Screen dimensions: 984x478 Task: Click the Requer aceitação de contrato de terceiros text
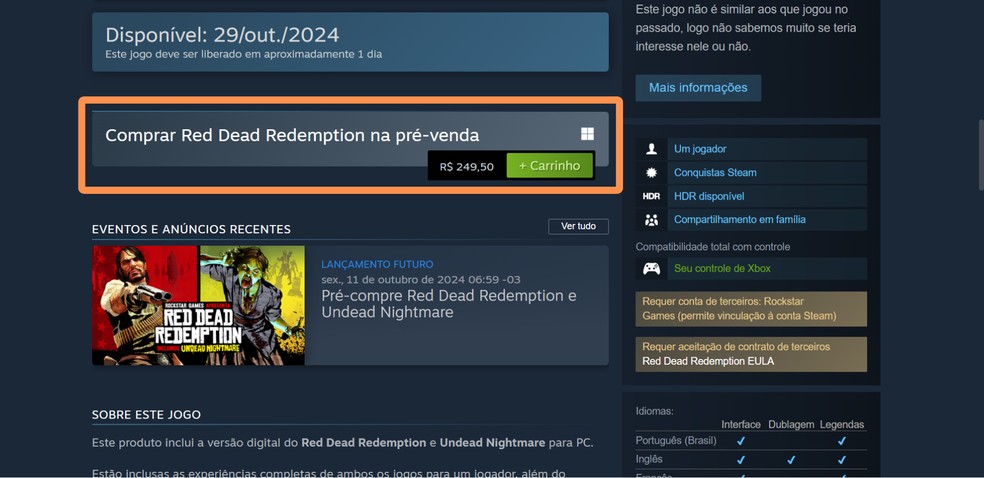tap(736, 346)
